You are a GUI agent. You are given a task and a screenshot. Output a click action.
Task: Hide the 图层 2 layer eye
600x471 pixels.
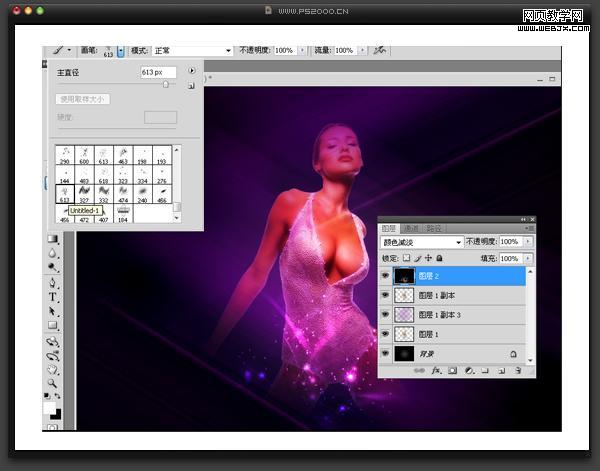click(x=385, y=275)
